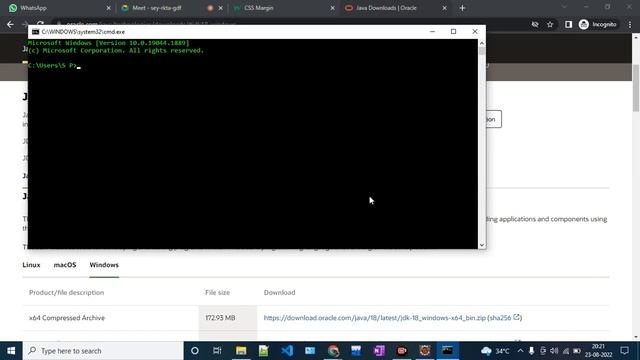640x360 pixels.
Task: Open the brown round app icon on taskbar
Action: pyautogui.click(x=425, y=351)
